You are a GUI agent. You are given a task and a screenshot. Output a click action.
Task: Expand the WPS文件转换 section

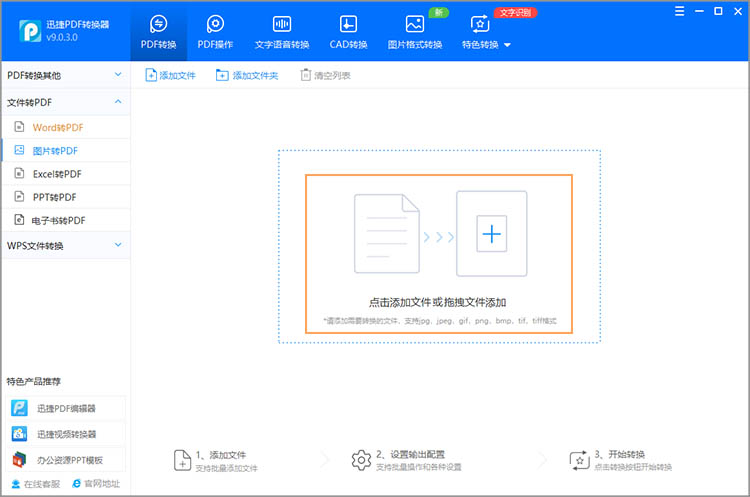click(x=66, y=245)
